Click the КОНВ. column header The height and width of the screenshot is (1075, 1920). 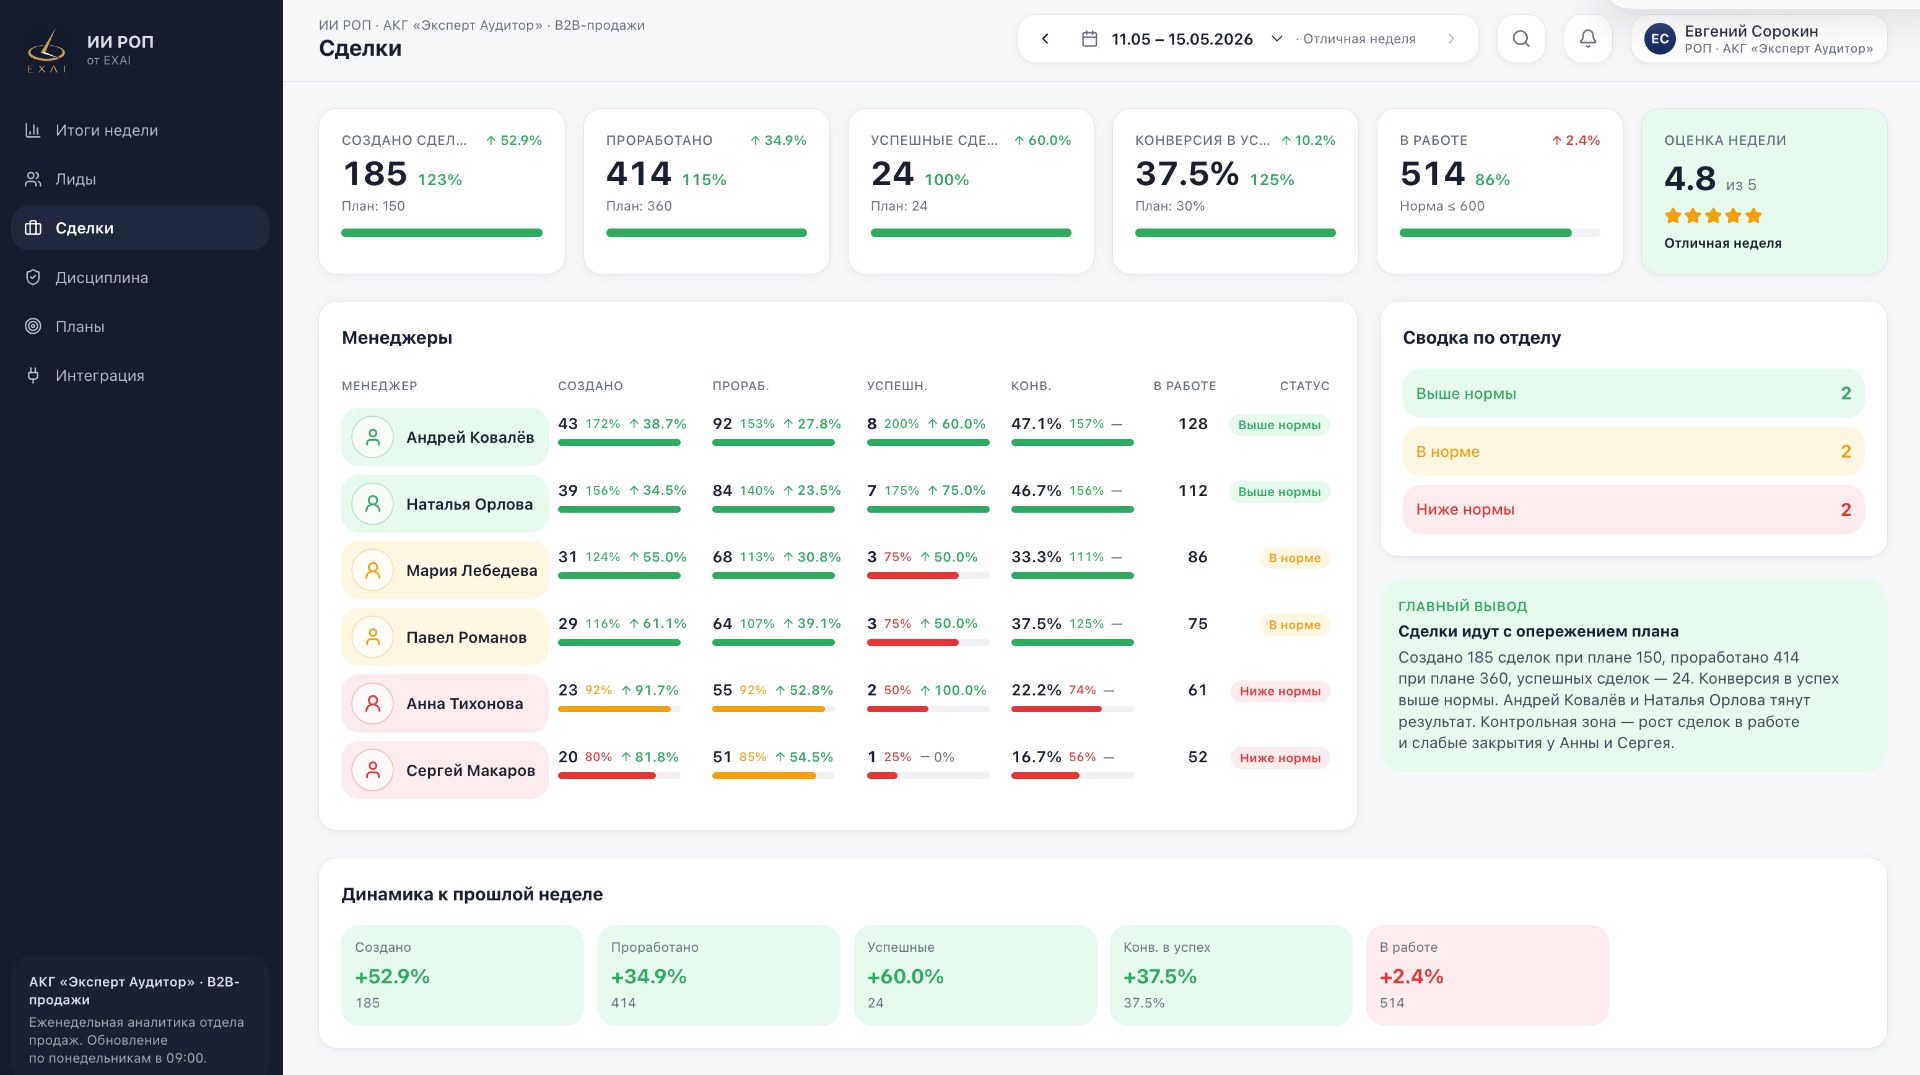[1031, 386]
